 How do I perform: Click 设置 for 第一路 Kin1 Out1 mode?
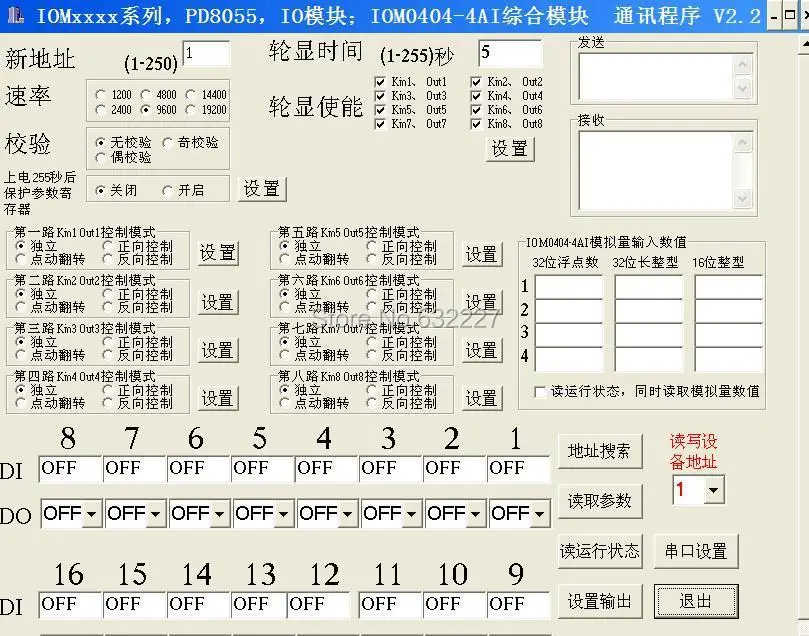(218, 253)
